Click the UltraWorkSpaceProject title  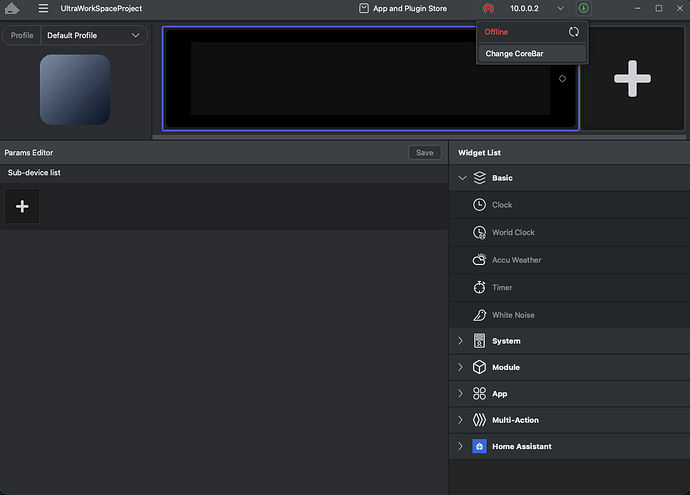pos(101,8)
